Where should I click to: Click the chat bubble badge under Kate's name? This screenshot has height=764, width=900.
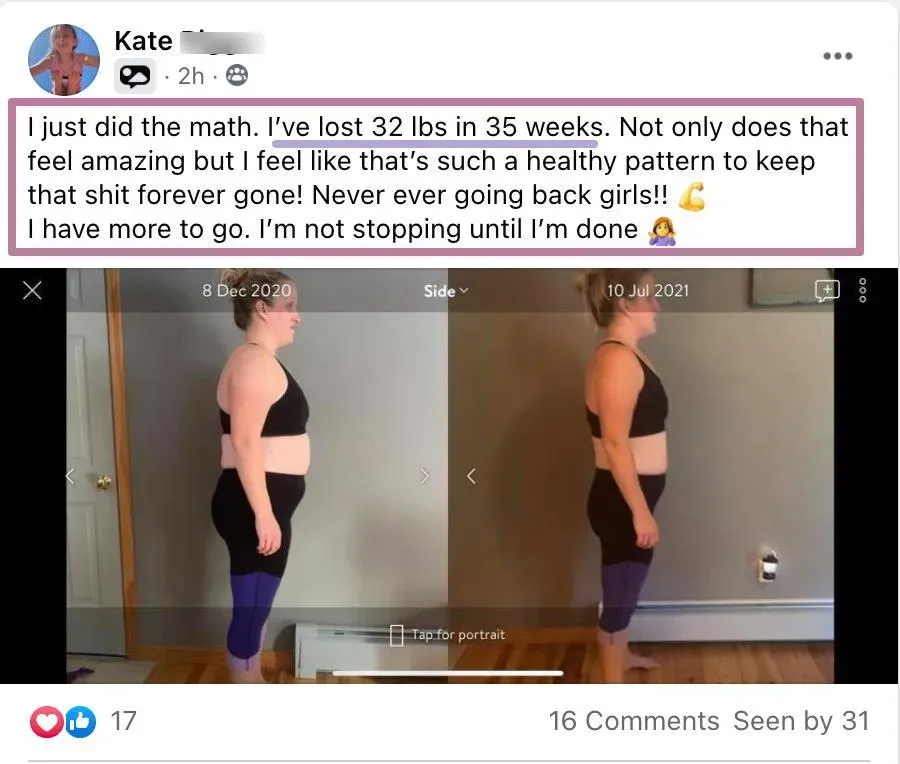135,76
